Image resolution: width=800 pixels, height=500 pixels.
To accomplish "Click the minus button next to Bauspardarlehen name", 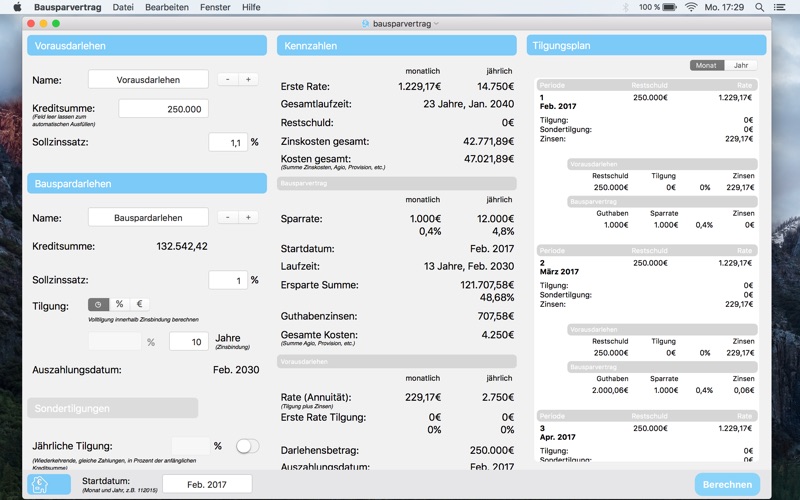I will click(x=228, y=217).
